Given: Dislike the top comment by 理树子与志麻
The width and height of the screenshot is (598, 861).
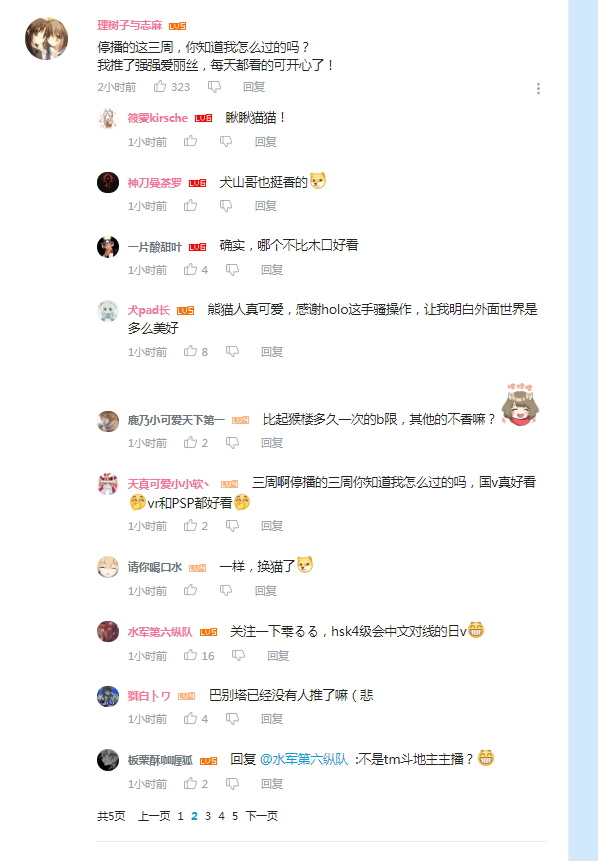Looking at the screenshot, I should click(x=214, y=87).
